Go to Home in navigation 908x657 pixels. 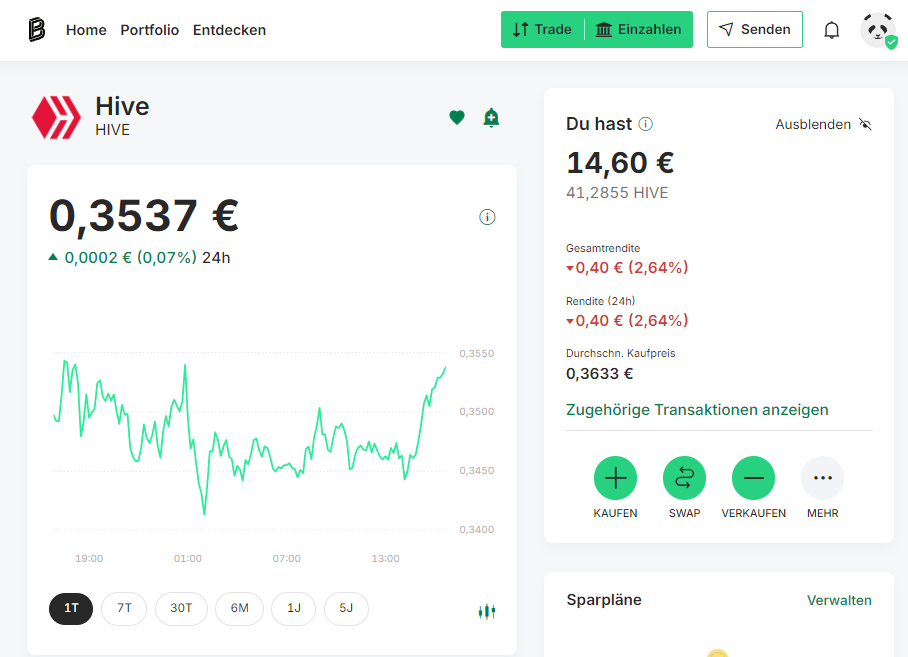[x=86, y=30]
